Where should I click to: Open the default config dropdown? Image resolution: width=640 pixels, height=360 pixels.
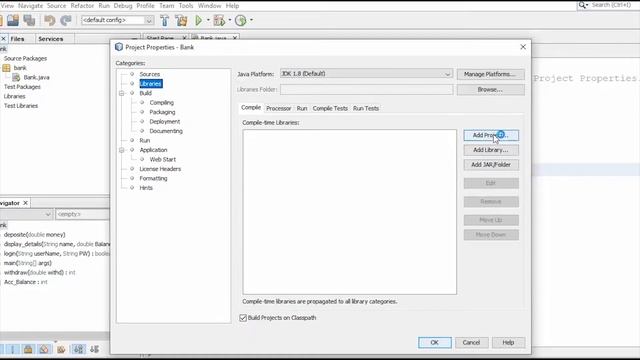tap(149, 20)
